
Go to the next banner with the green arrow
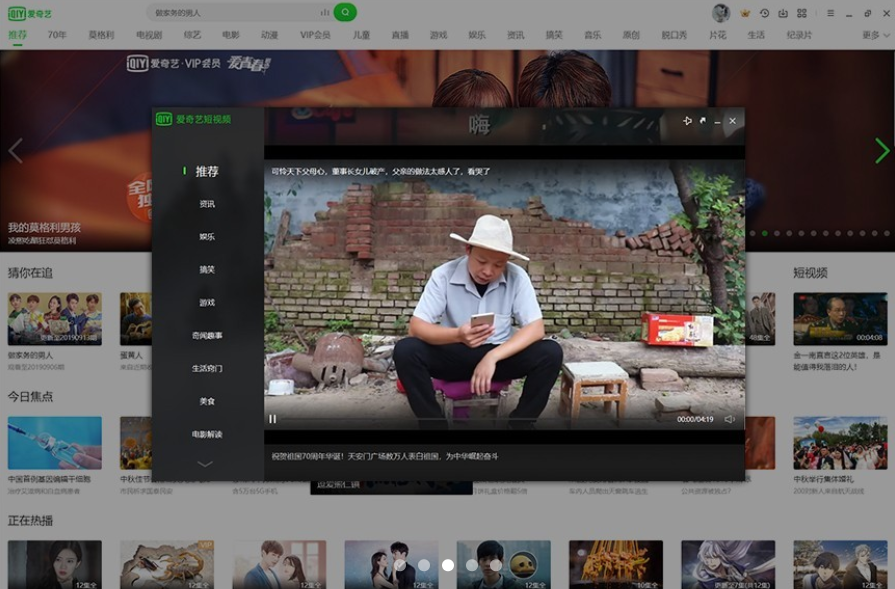point(882,151)
